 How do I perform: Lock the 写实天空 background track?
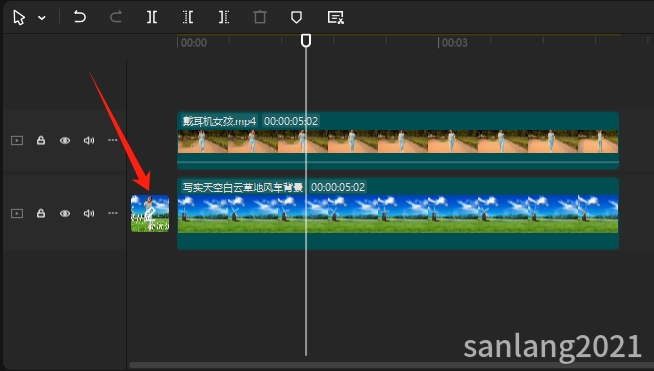point(41,213)
